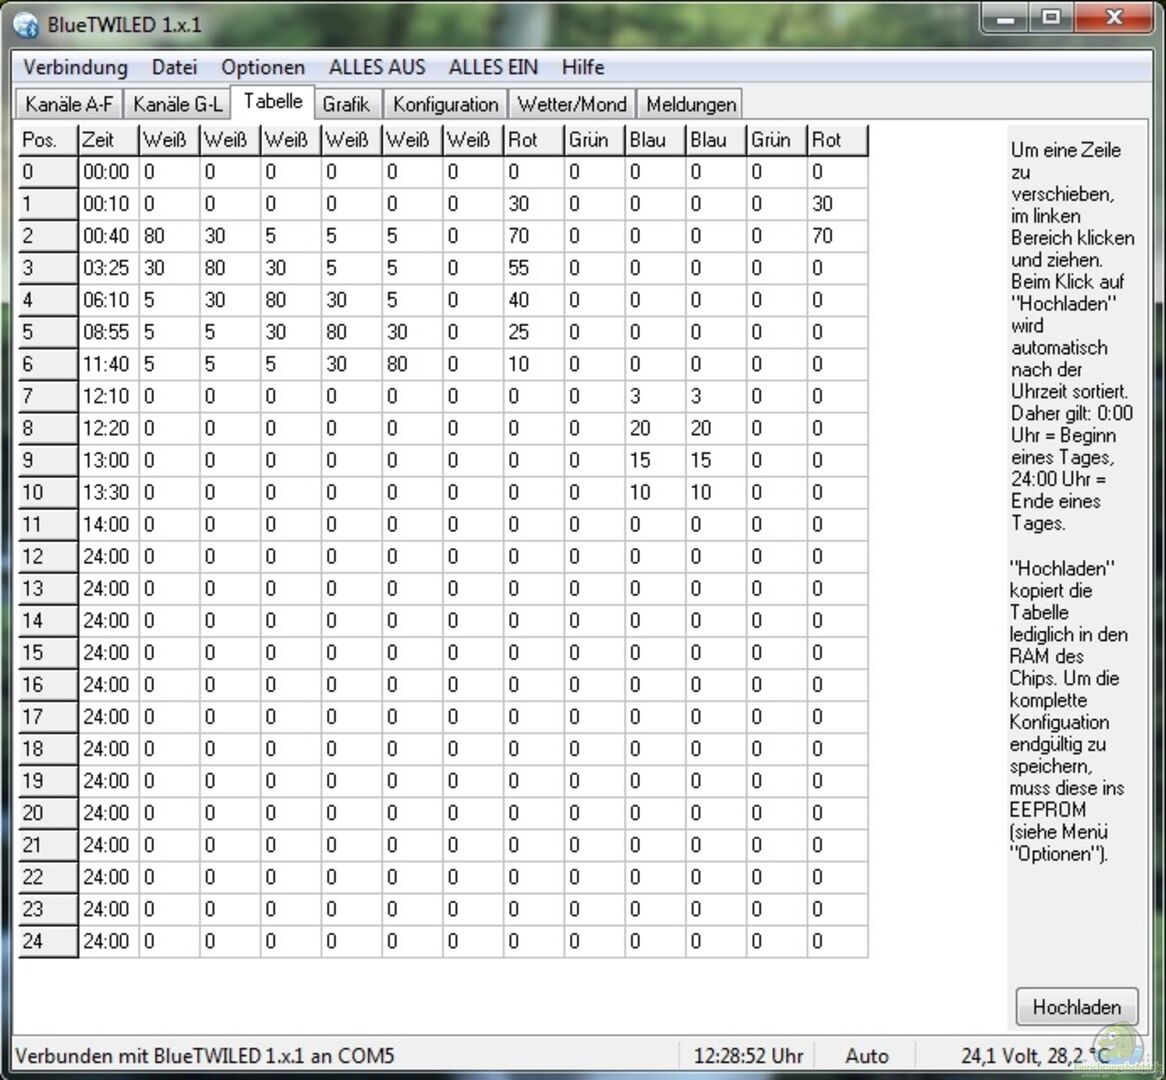
Task: Open the Hilfe menu
Action: (582, 67)
